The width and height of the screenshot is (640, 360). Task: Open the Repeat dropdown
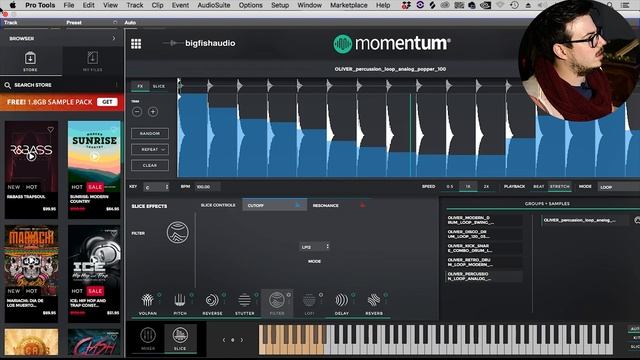point(150,149)
